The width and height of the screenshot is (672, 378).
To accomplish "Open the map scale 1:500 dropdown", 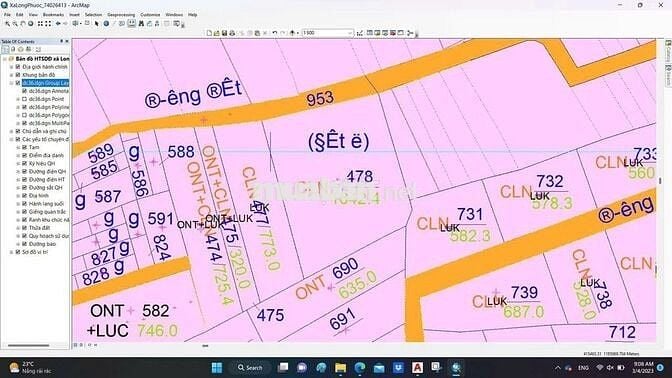I will 350,33.
